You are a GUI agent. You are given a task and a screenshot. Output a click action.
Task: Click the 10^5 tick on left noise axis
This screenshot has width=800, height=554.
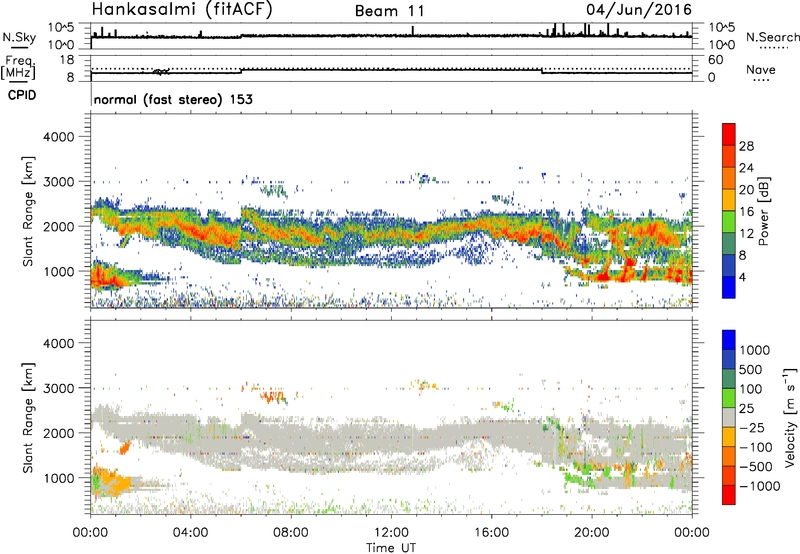[61, 27]
